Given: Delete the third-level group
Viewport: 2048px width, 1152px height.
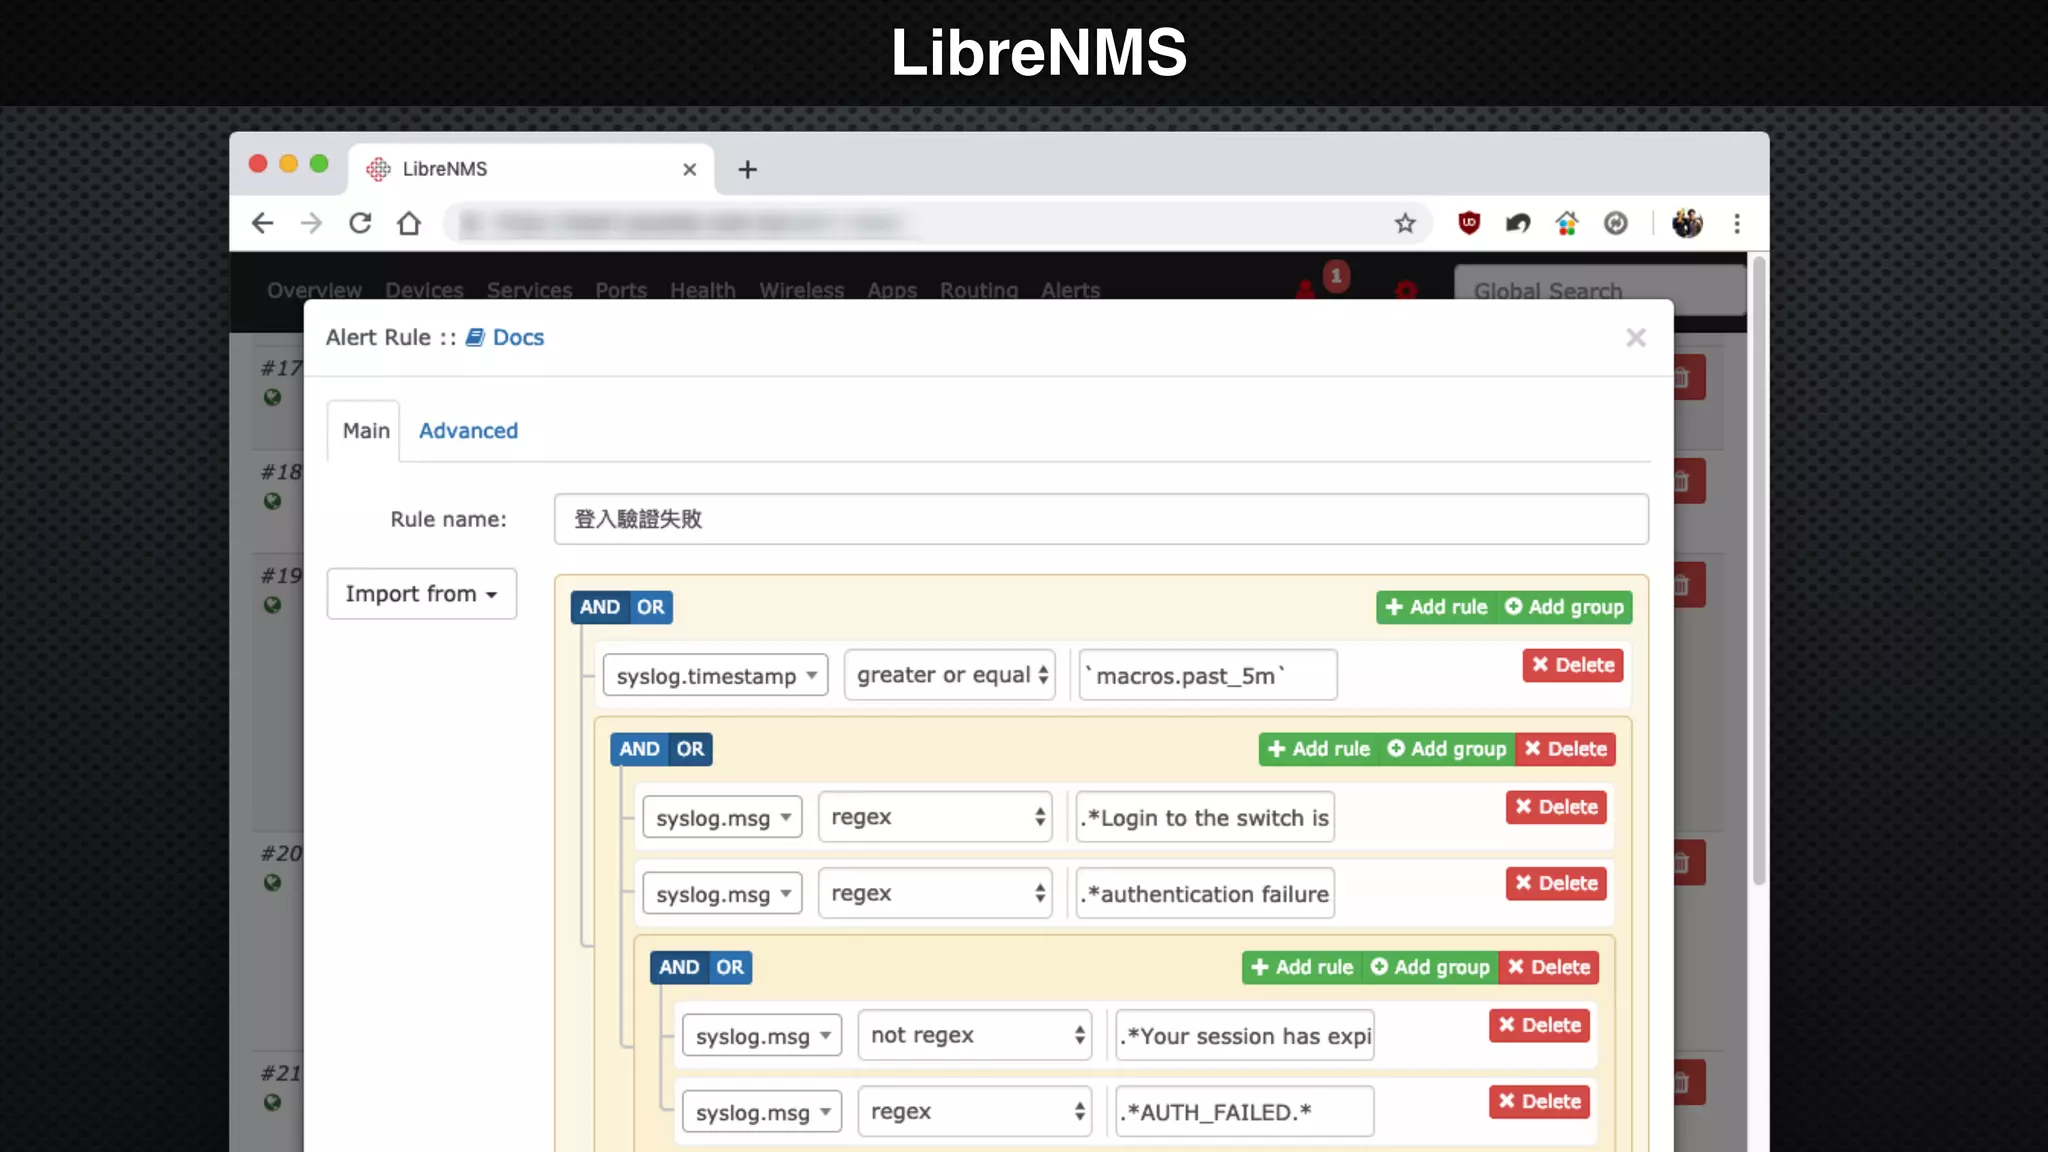Looking at the screenshot, I should (1548, 967).
